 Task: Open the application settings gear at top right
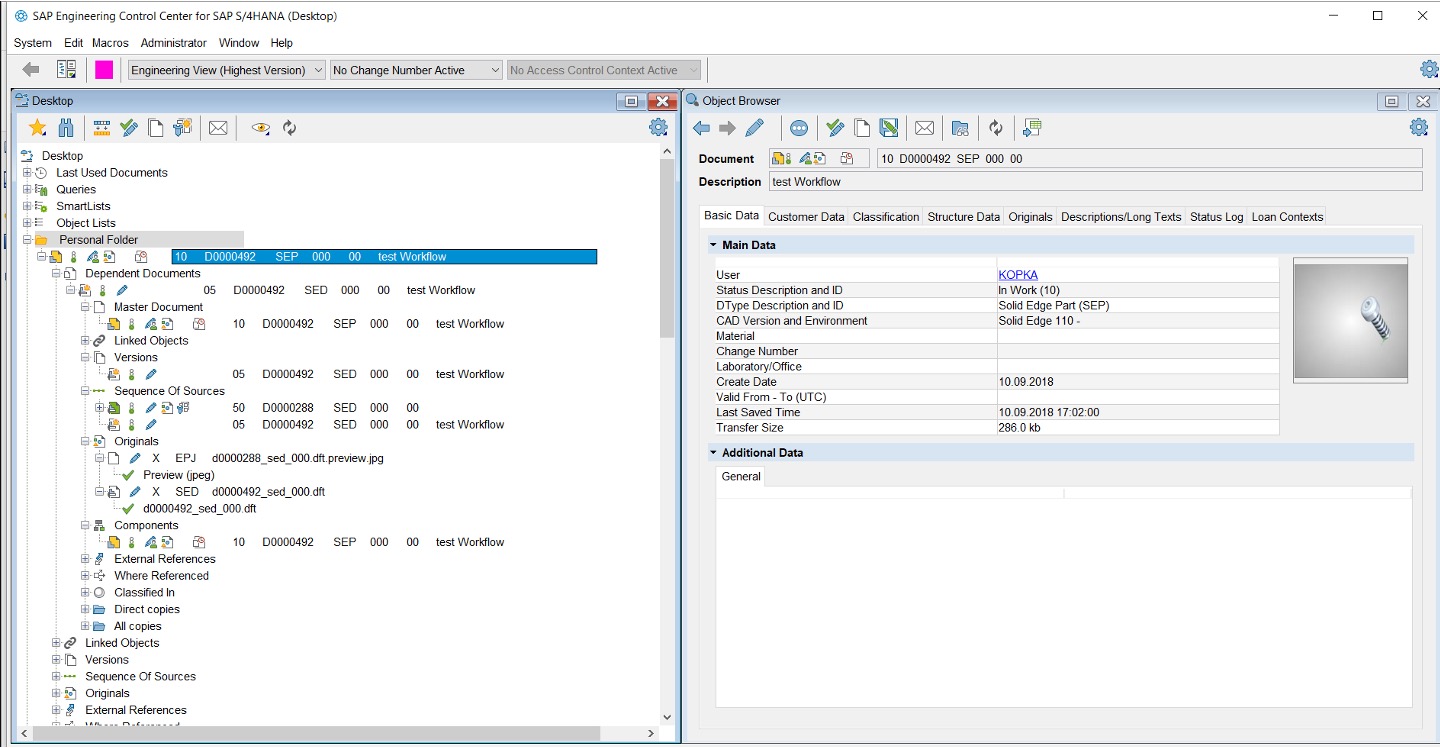click(1429, 69)
